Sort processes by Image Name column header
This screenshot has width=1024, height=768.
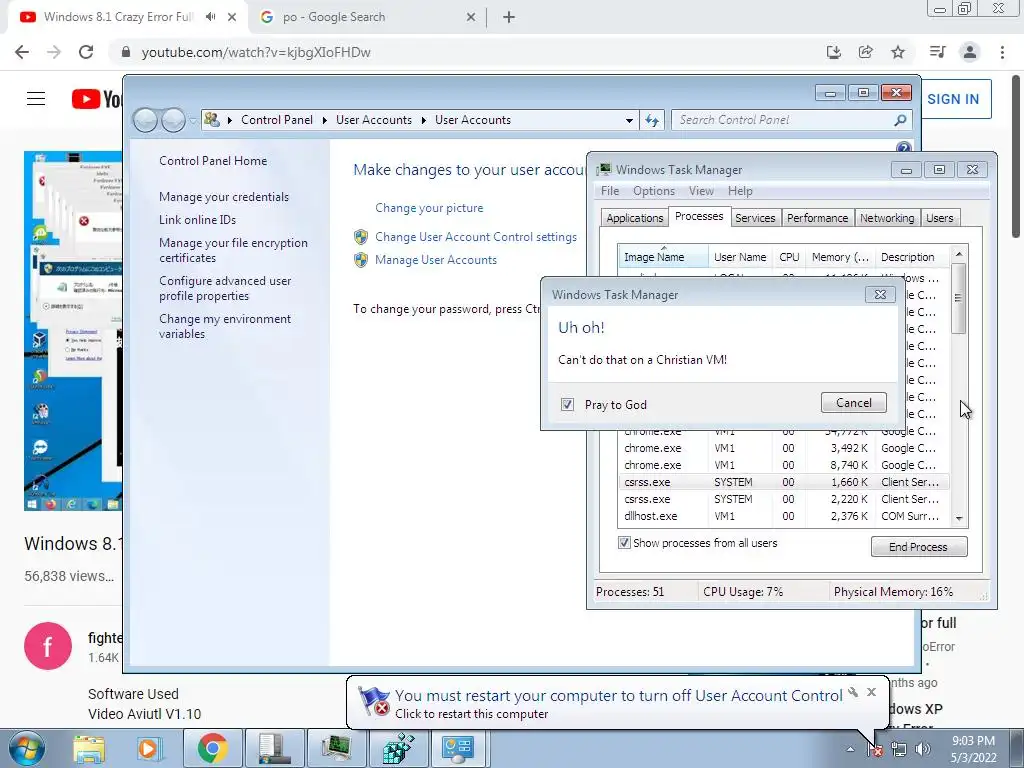663,257
